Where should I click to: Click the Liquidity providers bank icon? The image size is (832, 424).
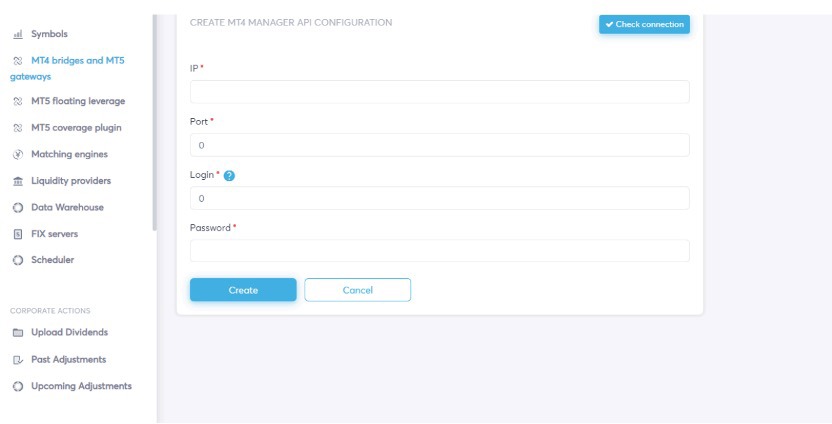coord(18,181)
